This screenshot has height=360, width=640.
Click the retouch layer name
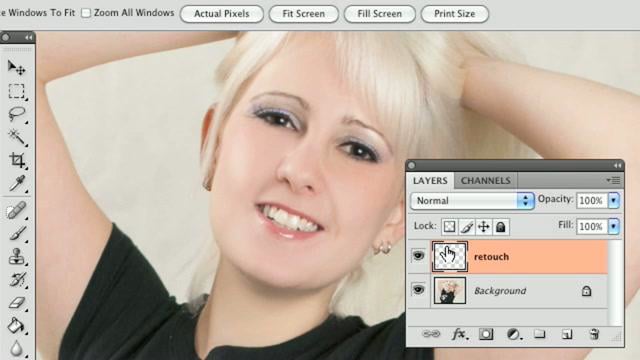(x=491, y=257)
